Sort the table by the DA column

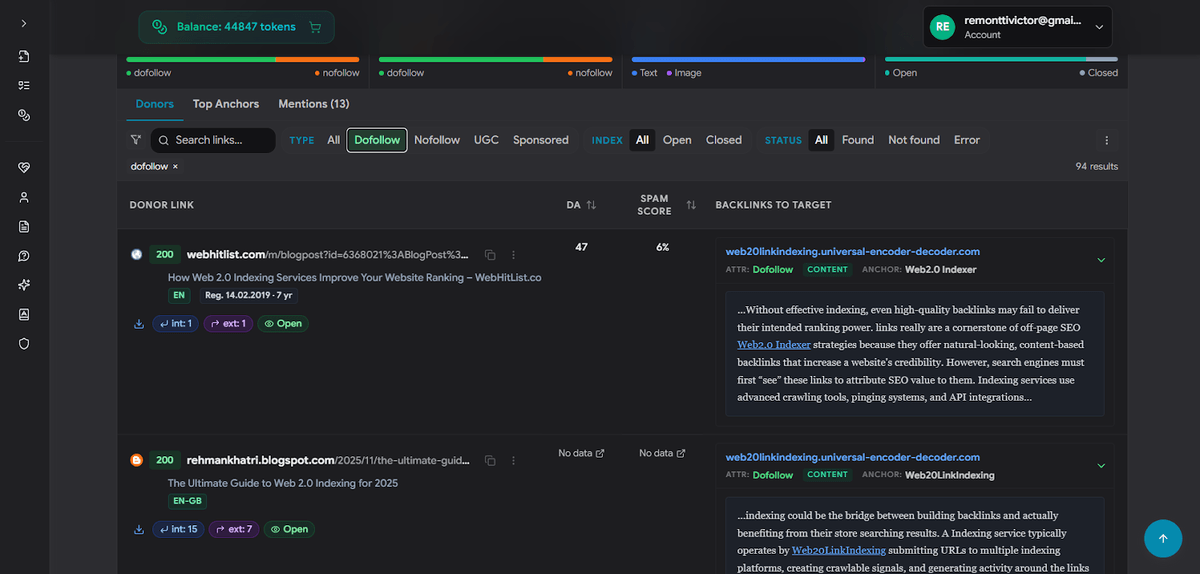591,205
